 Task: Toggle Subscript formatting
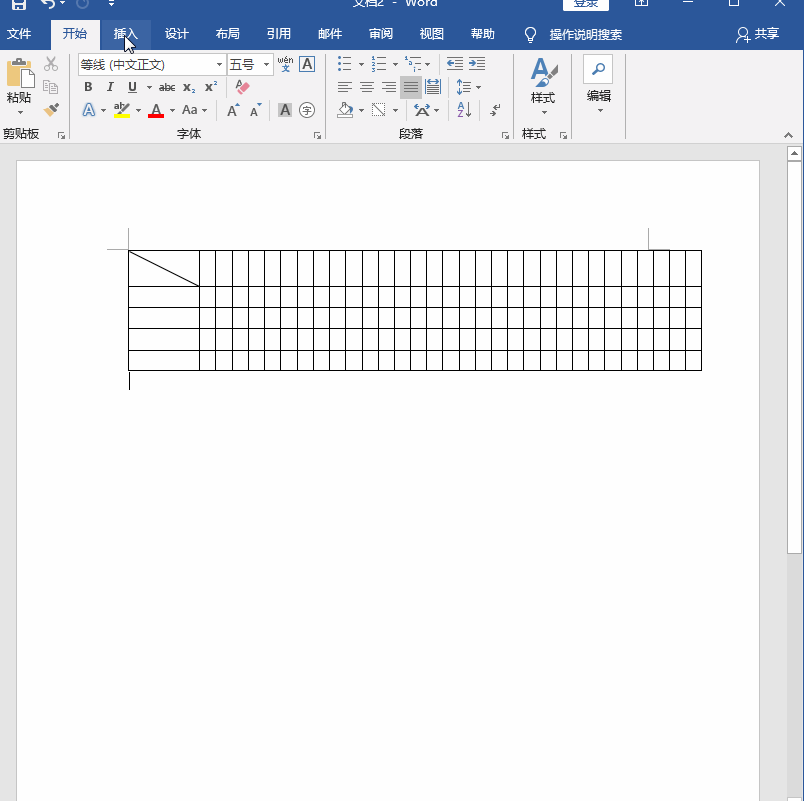189,87
